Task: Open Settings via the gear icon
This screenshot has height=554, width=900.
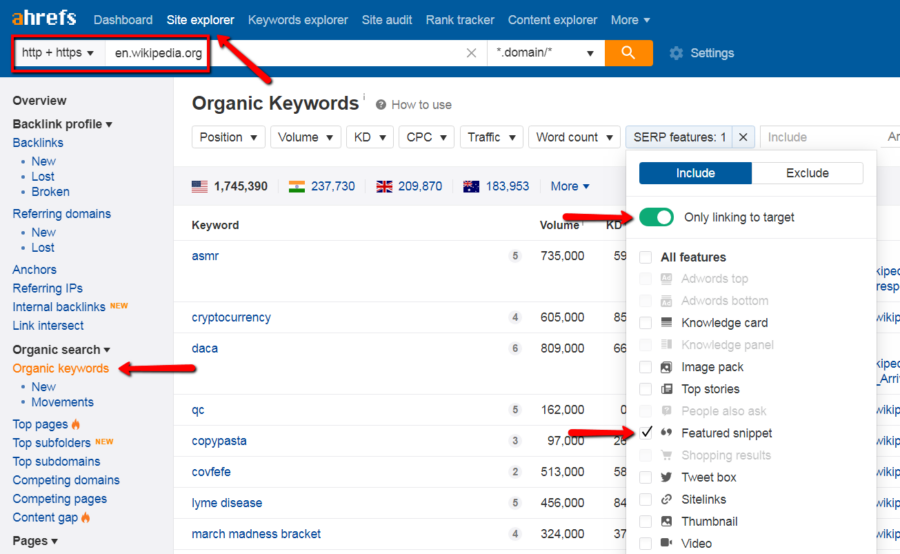Action: tap(676, 53)
